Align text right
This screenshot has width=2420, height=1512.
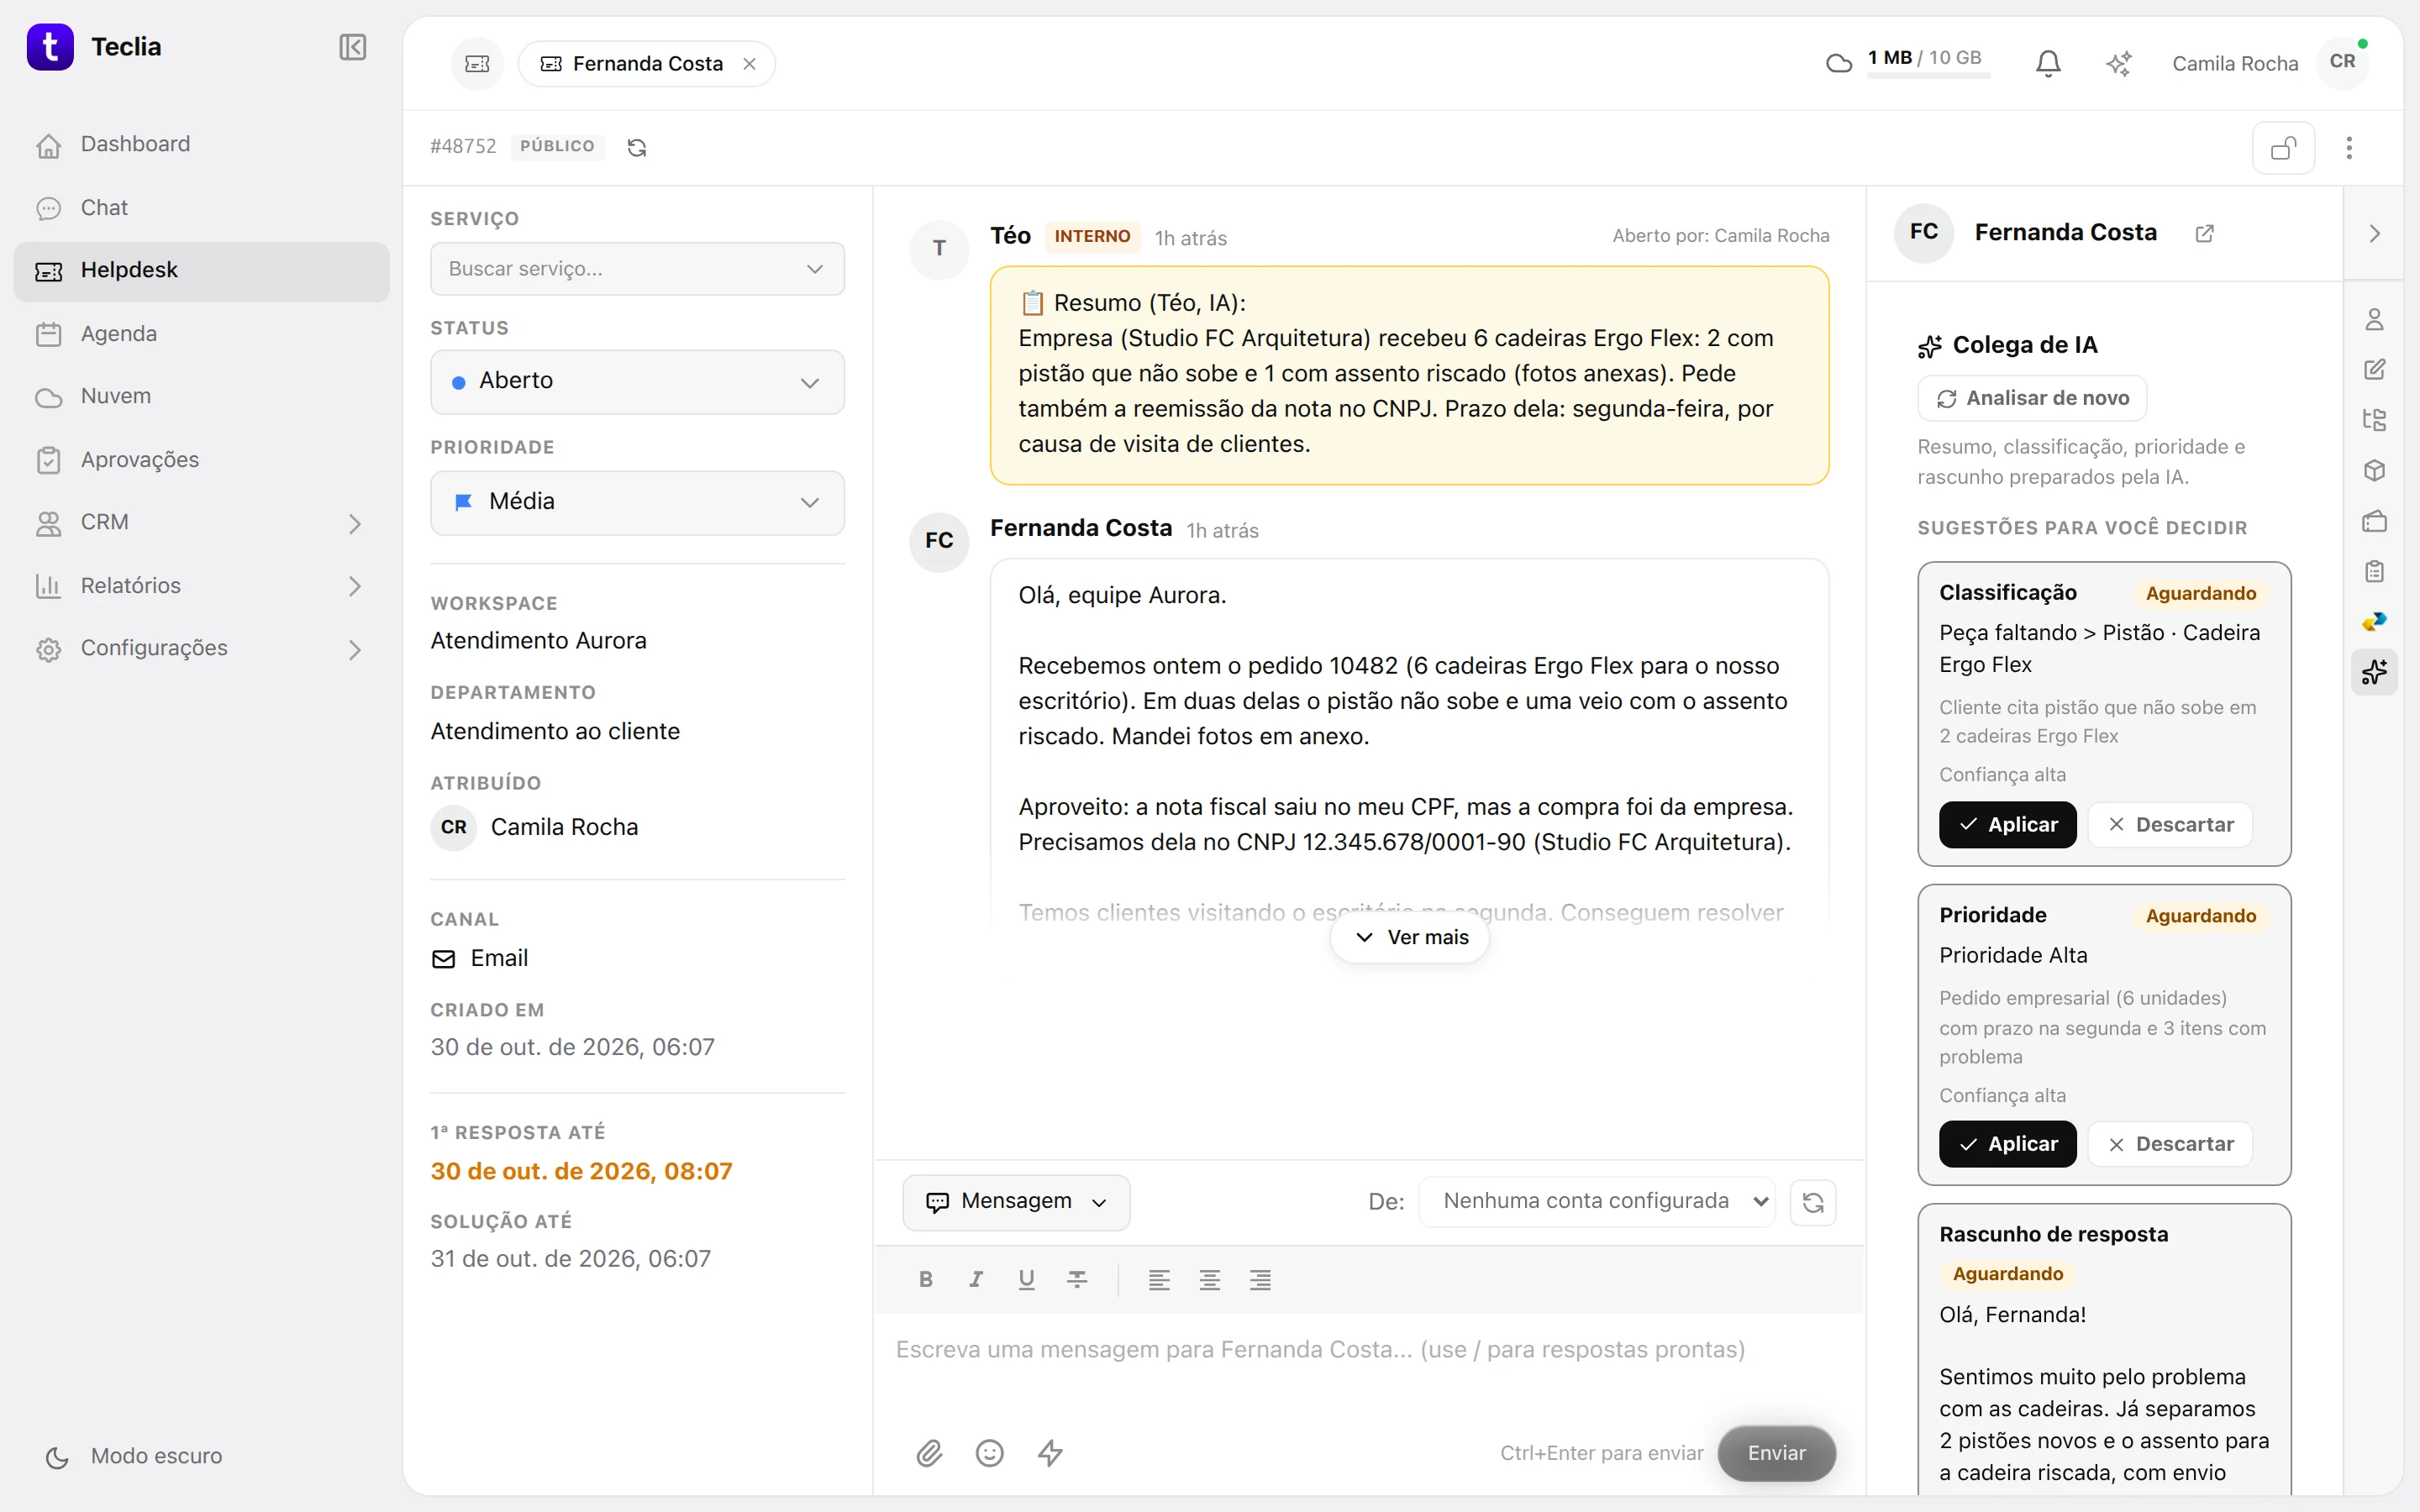(1260, 1280)
